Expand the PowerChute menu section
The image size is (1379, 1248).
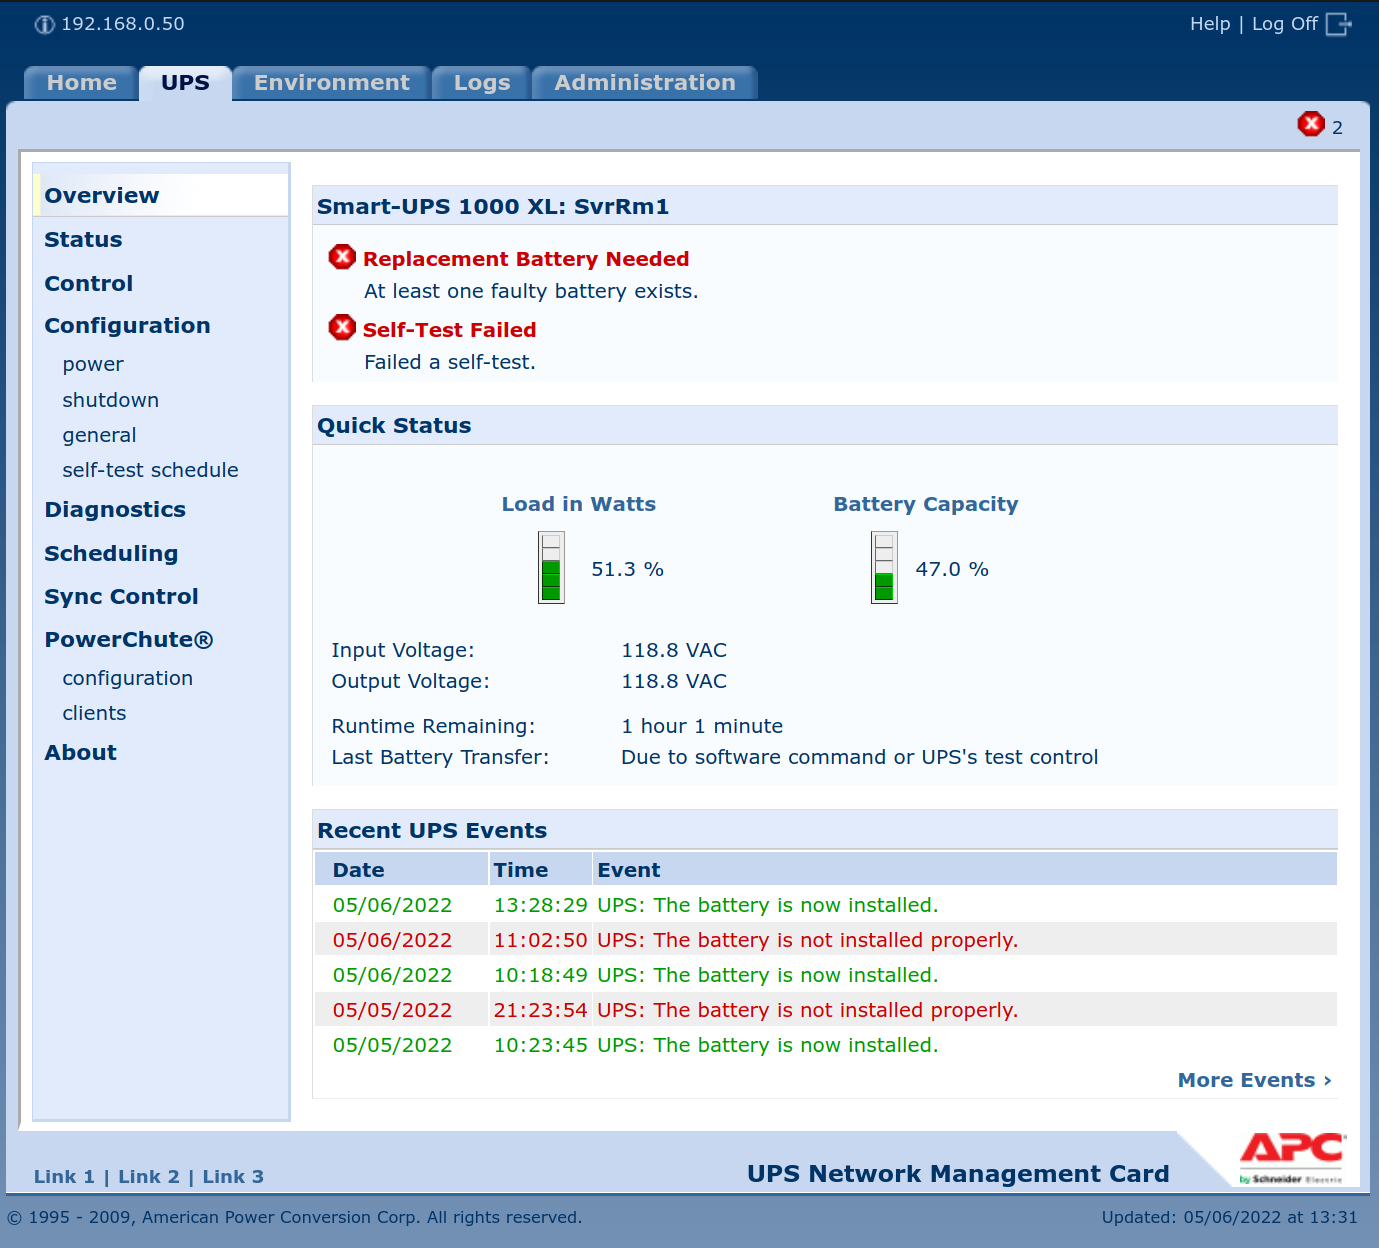(x=128, y=640)
